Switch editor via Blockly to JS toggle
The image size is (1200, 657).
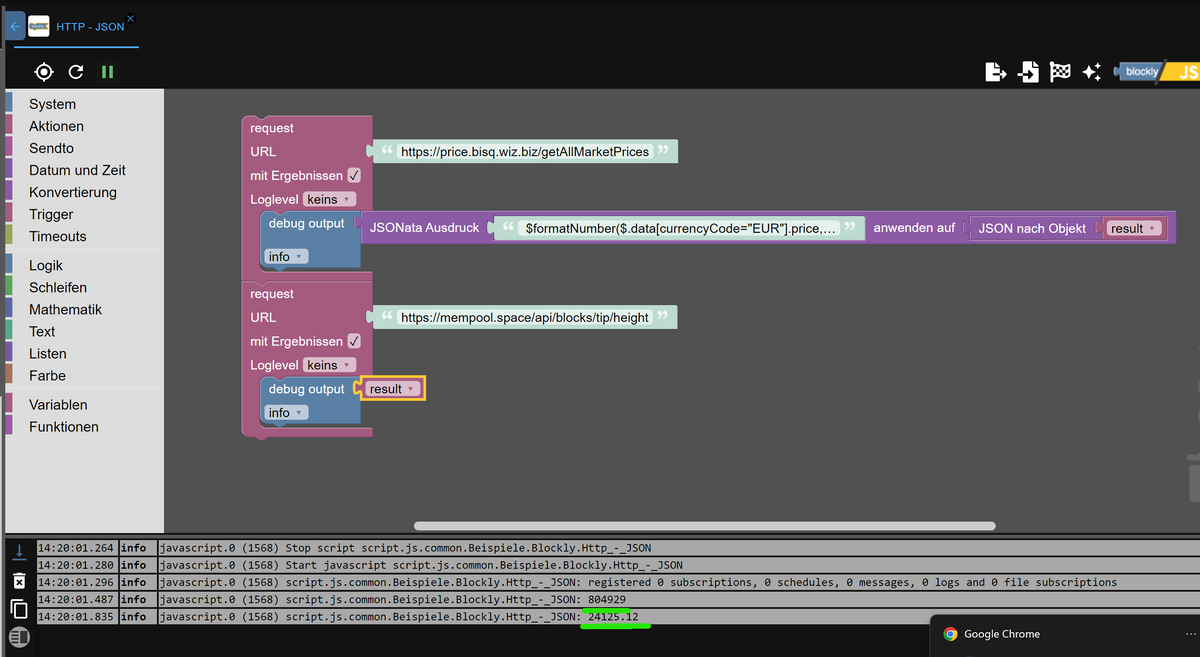pos(1157,72)
